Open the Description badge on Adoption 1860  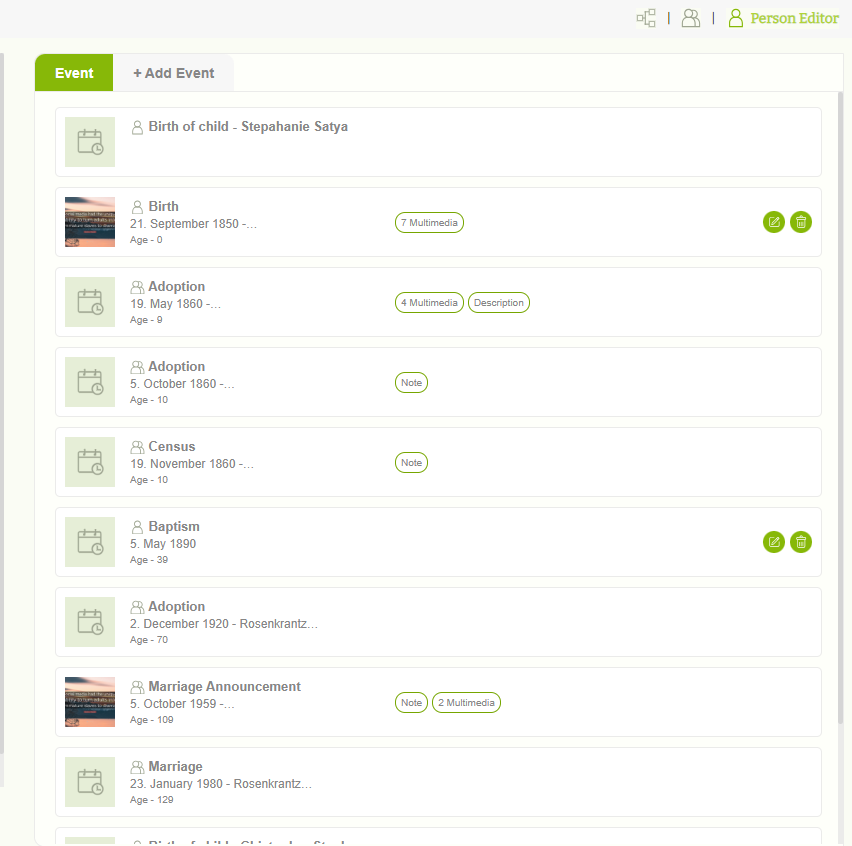(x=498, y=302)
